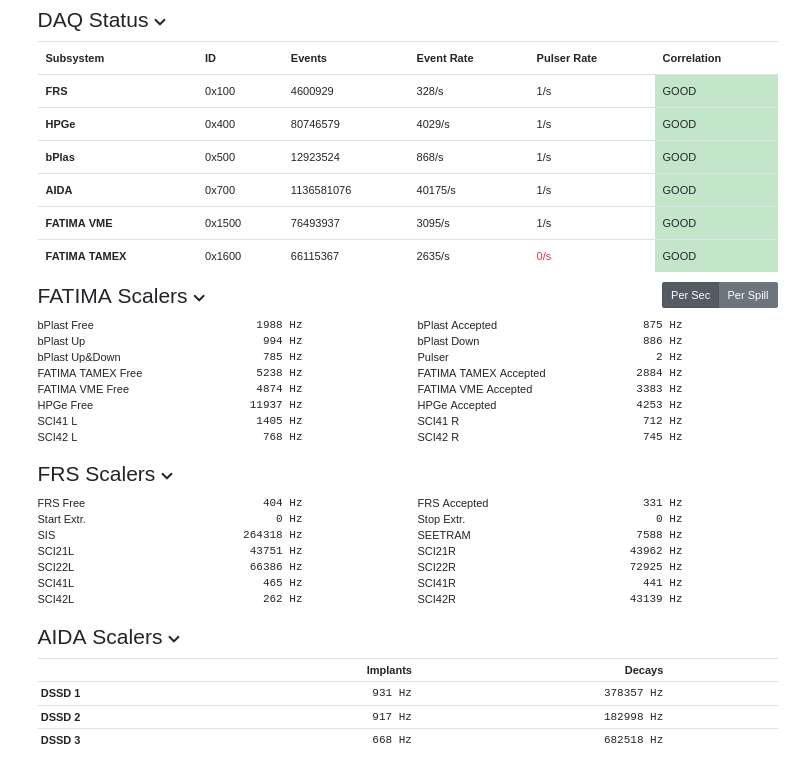Click the Pulser Rate column header
This screenshot has height=762, width=808.
point(566,58)
